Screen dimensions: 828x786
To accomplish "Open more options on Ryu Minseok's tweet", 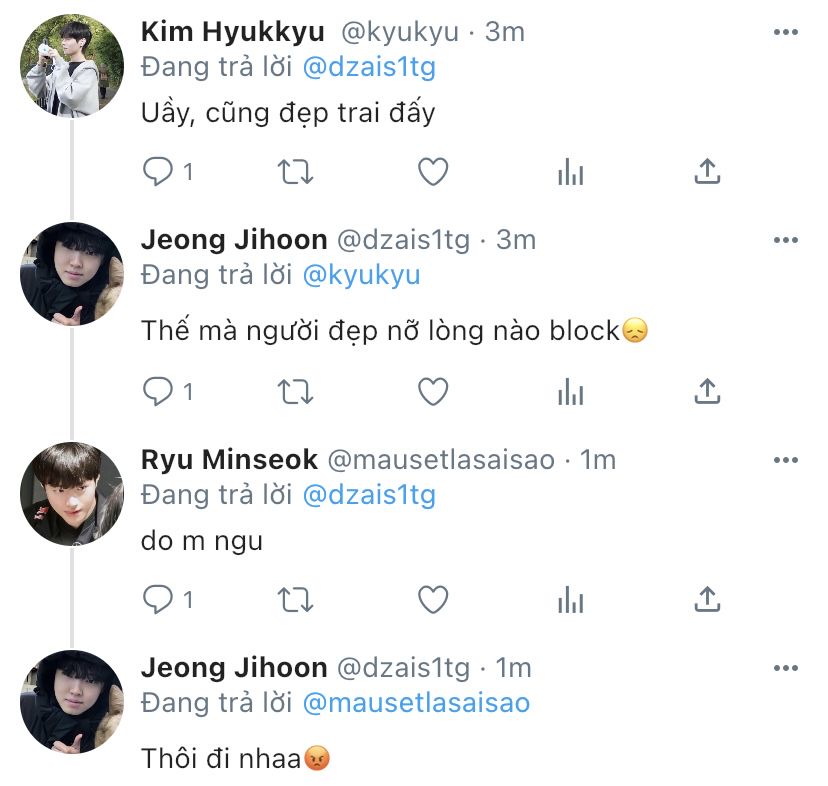I will [787, 460].
